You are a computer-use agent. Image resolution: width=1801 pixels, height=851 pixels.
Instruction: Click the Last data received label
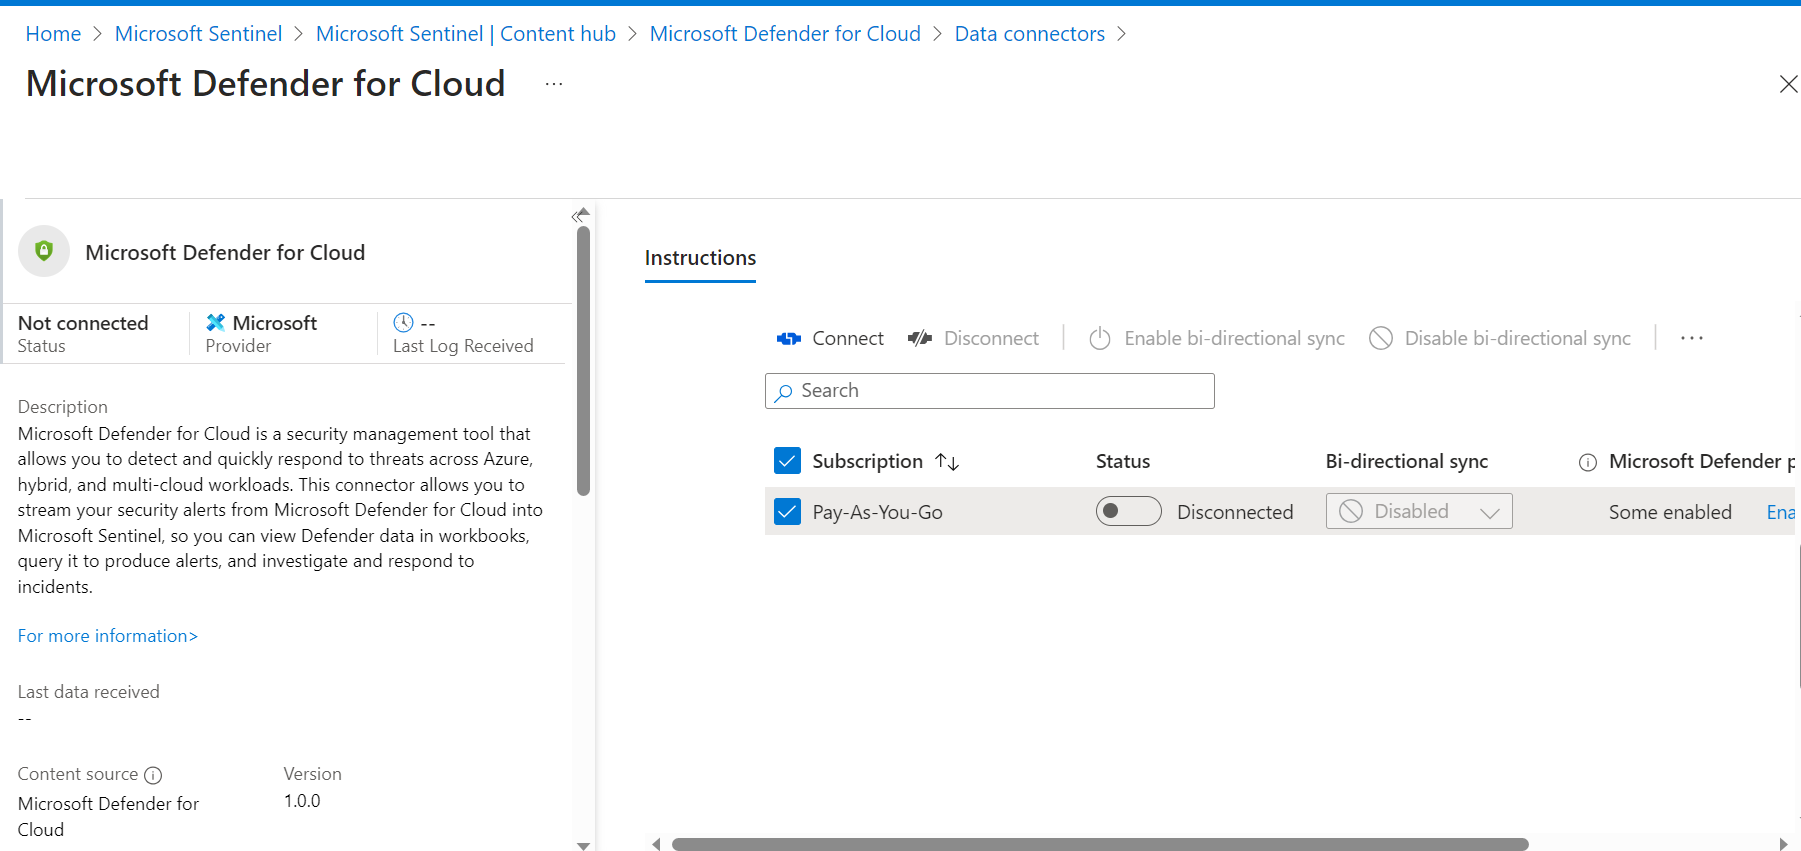tap(88, 692)
